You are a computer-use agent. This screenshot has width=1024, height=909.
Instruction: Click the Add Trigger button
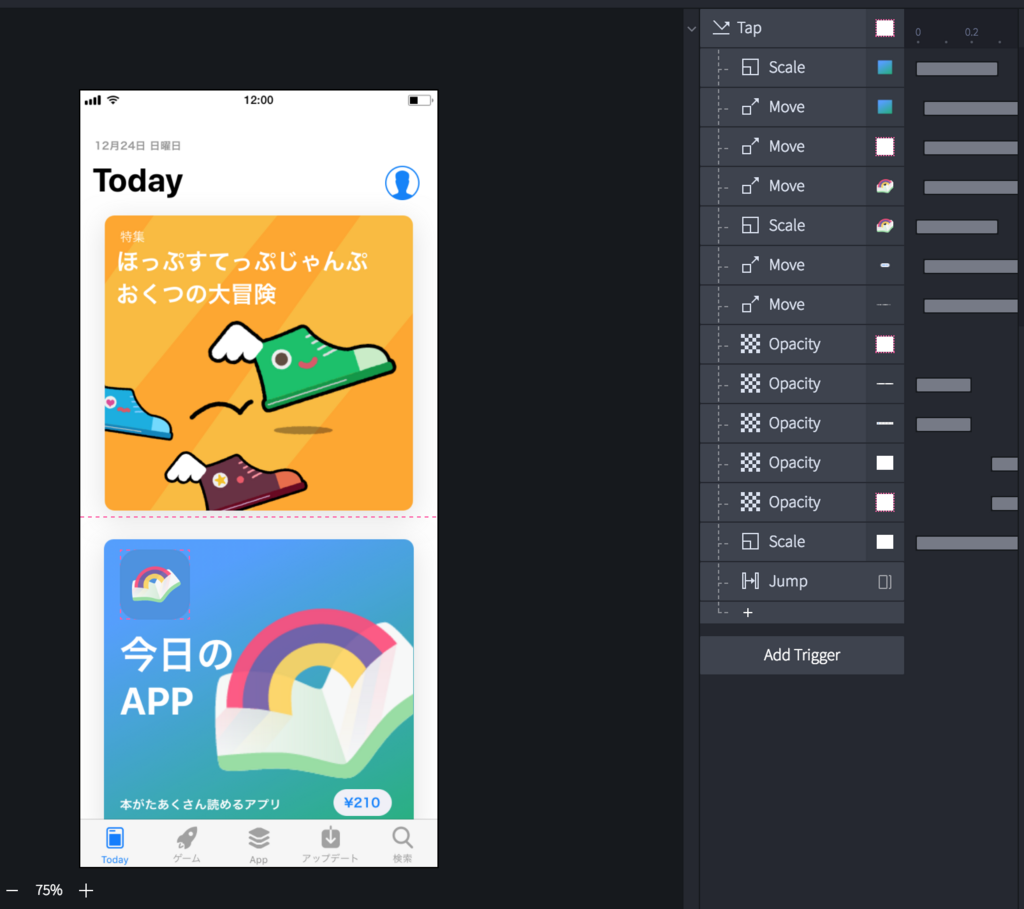(x=802, y=655)
